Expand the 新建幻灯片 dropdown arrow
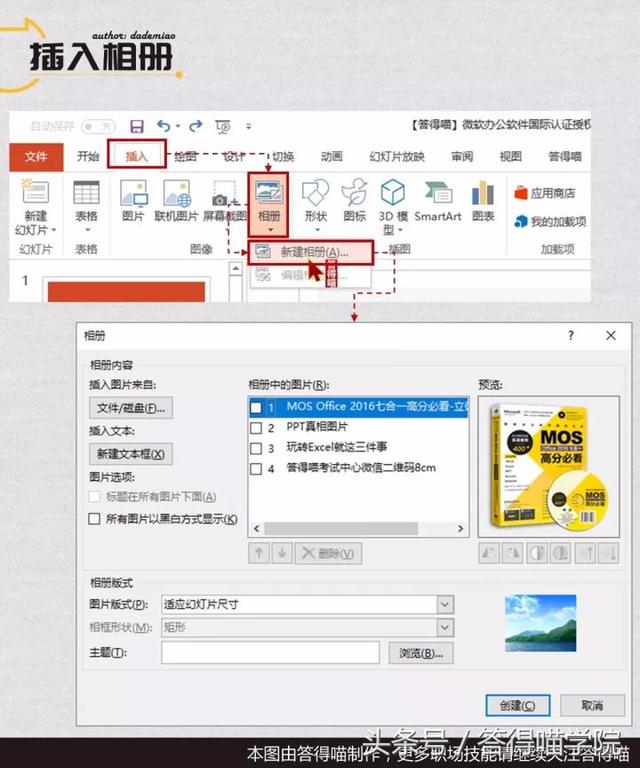The width and height of the screenshot is (640, 768). [x=54, y=230]
